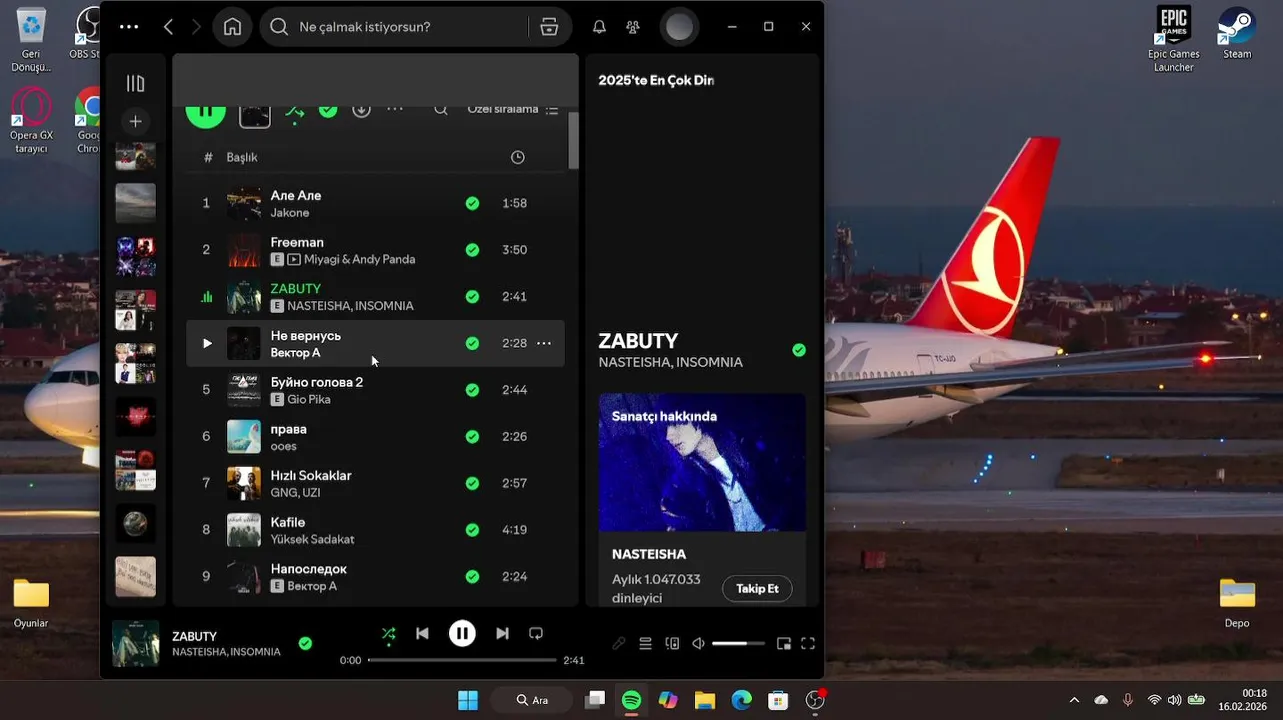Viewport: 1283px width, 720px height.
Task: Click the now-playing ZABUTY cover thumbnail
Action: point(135,643)
